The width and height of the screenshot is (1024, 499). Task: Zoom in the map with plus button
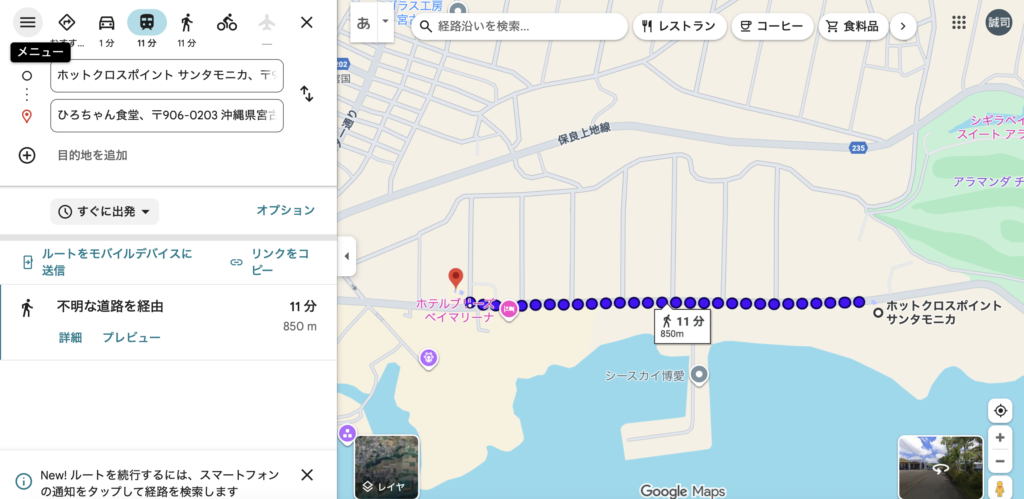coord(999,438)
